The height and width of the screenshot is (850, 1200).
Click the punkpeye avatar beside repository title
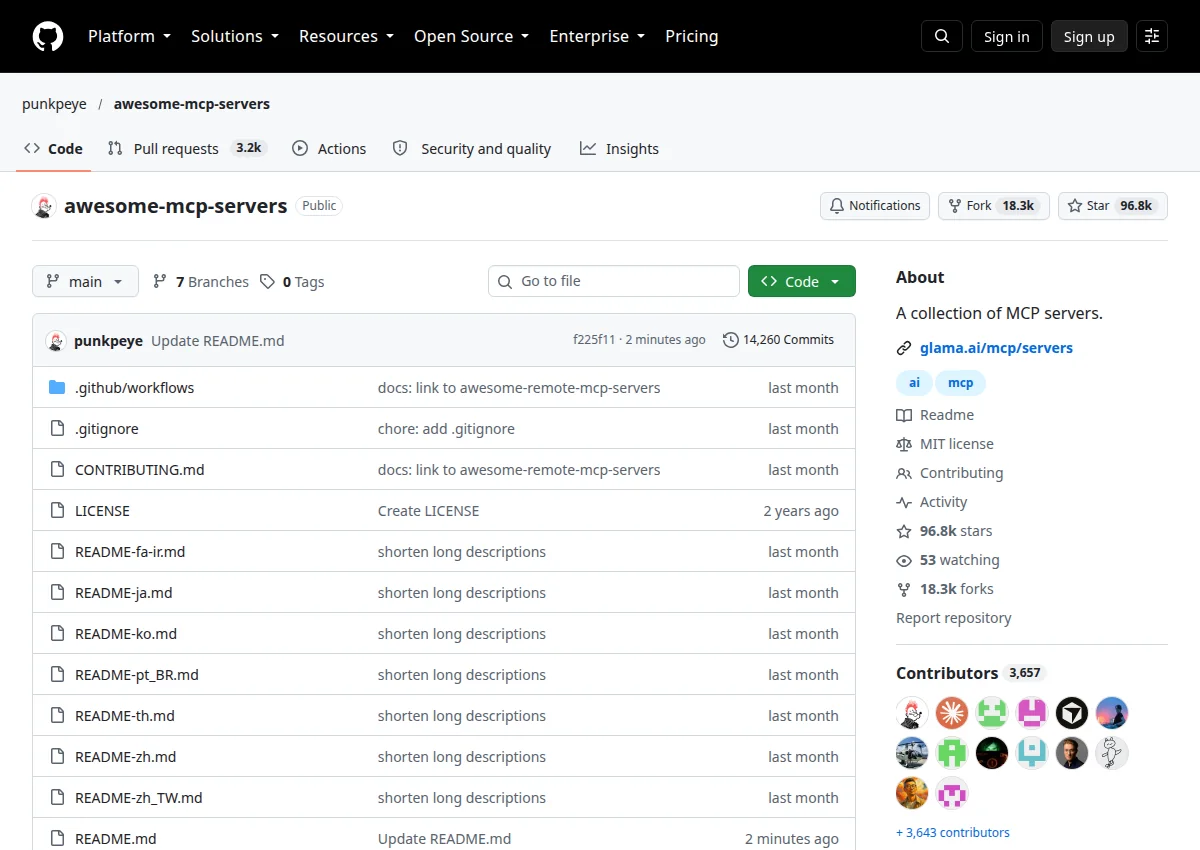click(44, 206)
